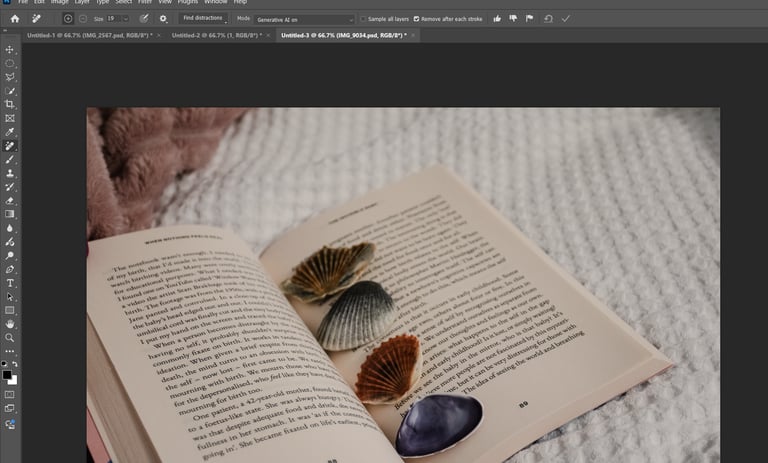Open the brush Size dropdown arrow

pos(125,19)
